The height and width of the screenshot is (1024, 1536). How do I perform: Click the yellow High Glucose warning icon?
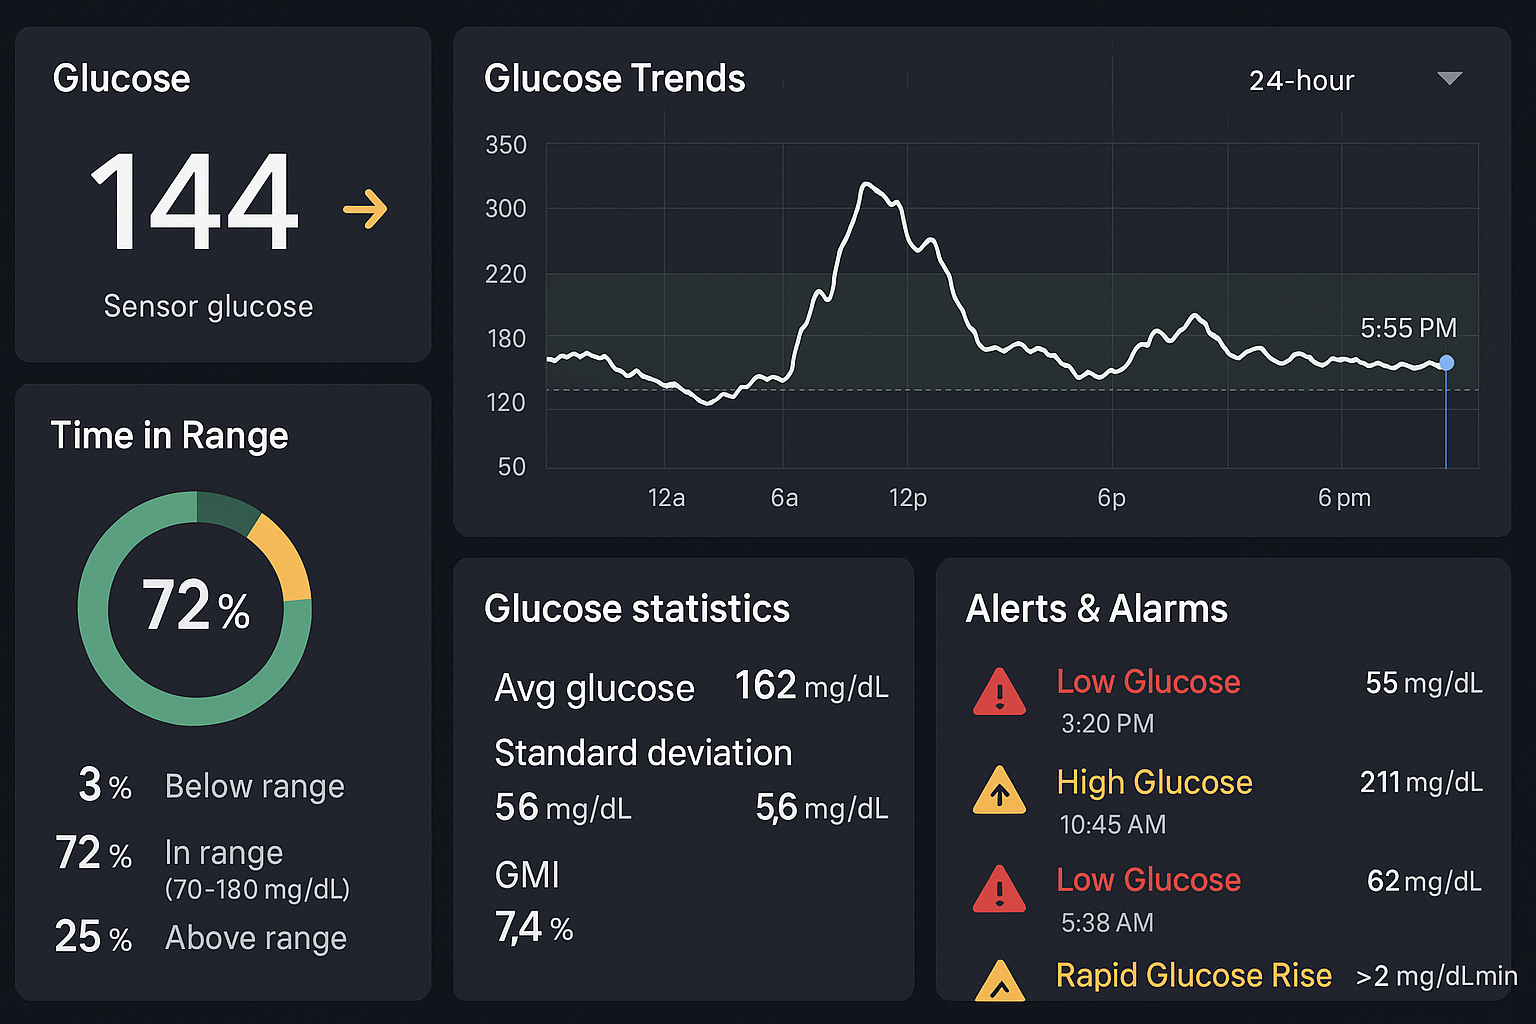[x=998, y=791]
